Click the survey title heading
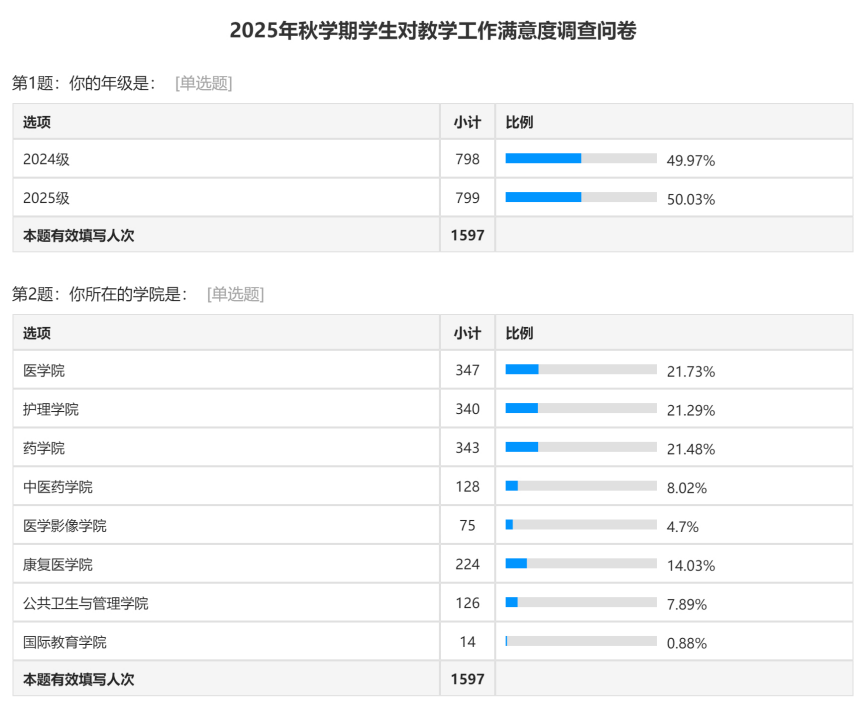 coord(433,31)
